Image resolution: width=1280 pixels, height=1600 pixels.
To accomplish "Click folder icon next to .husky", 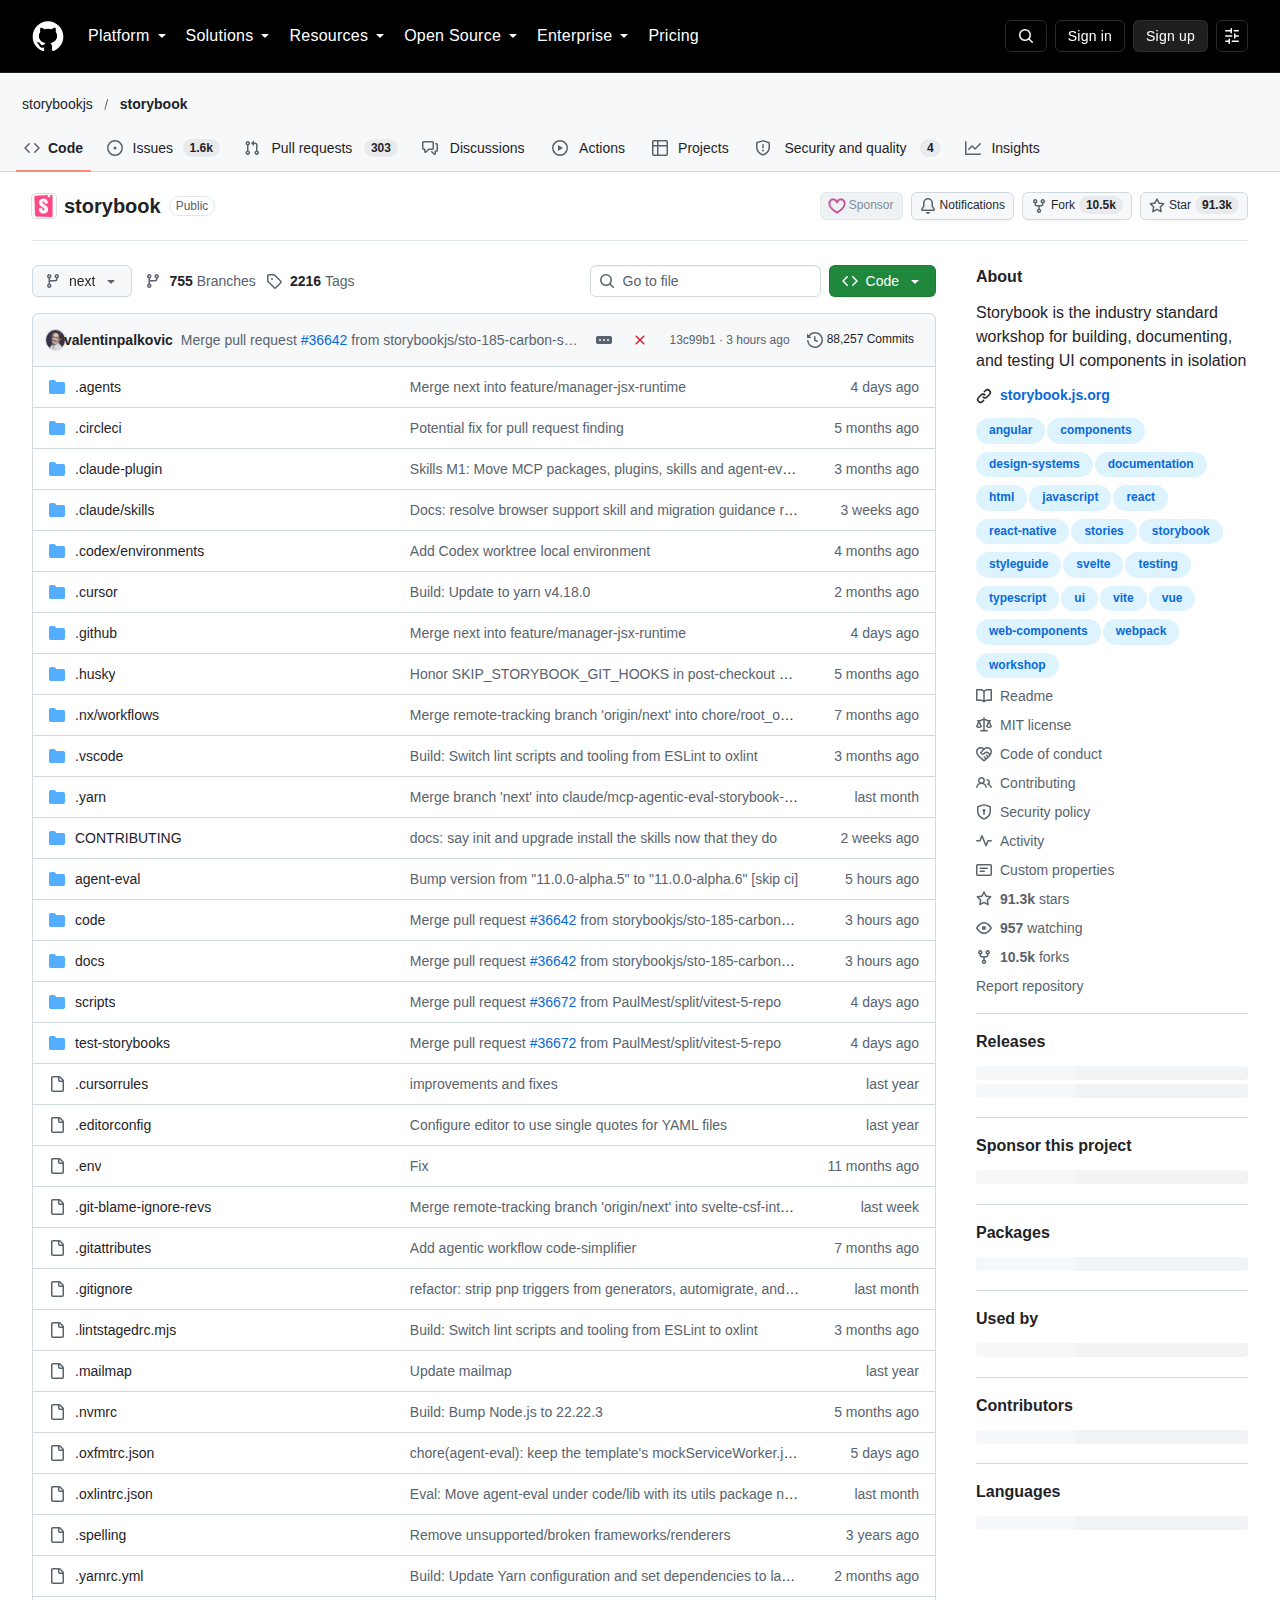I will tap(57, 674).
